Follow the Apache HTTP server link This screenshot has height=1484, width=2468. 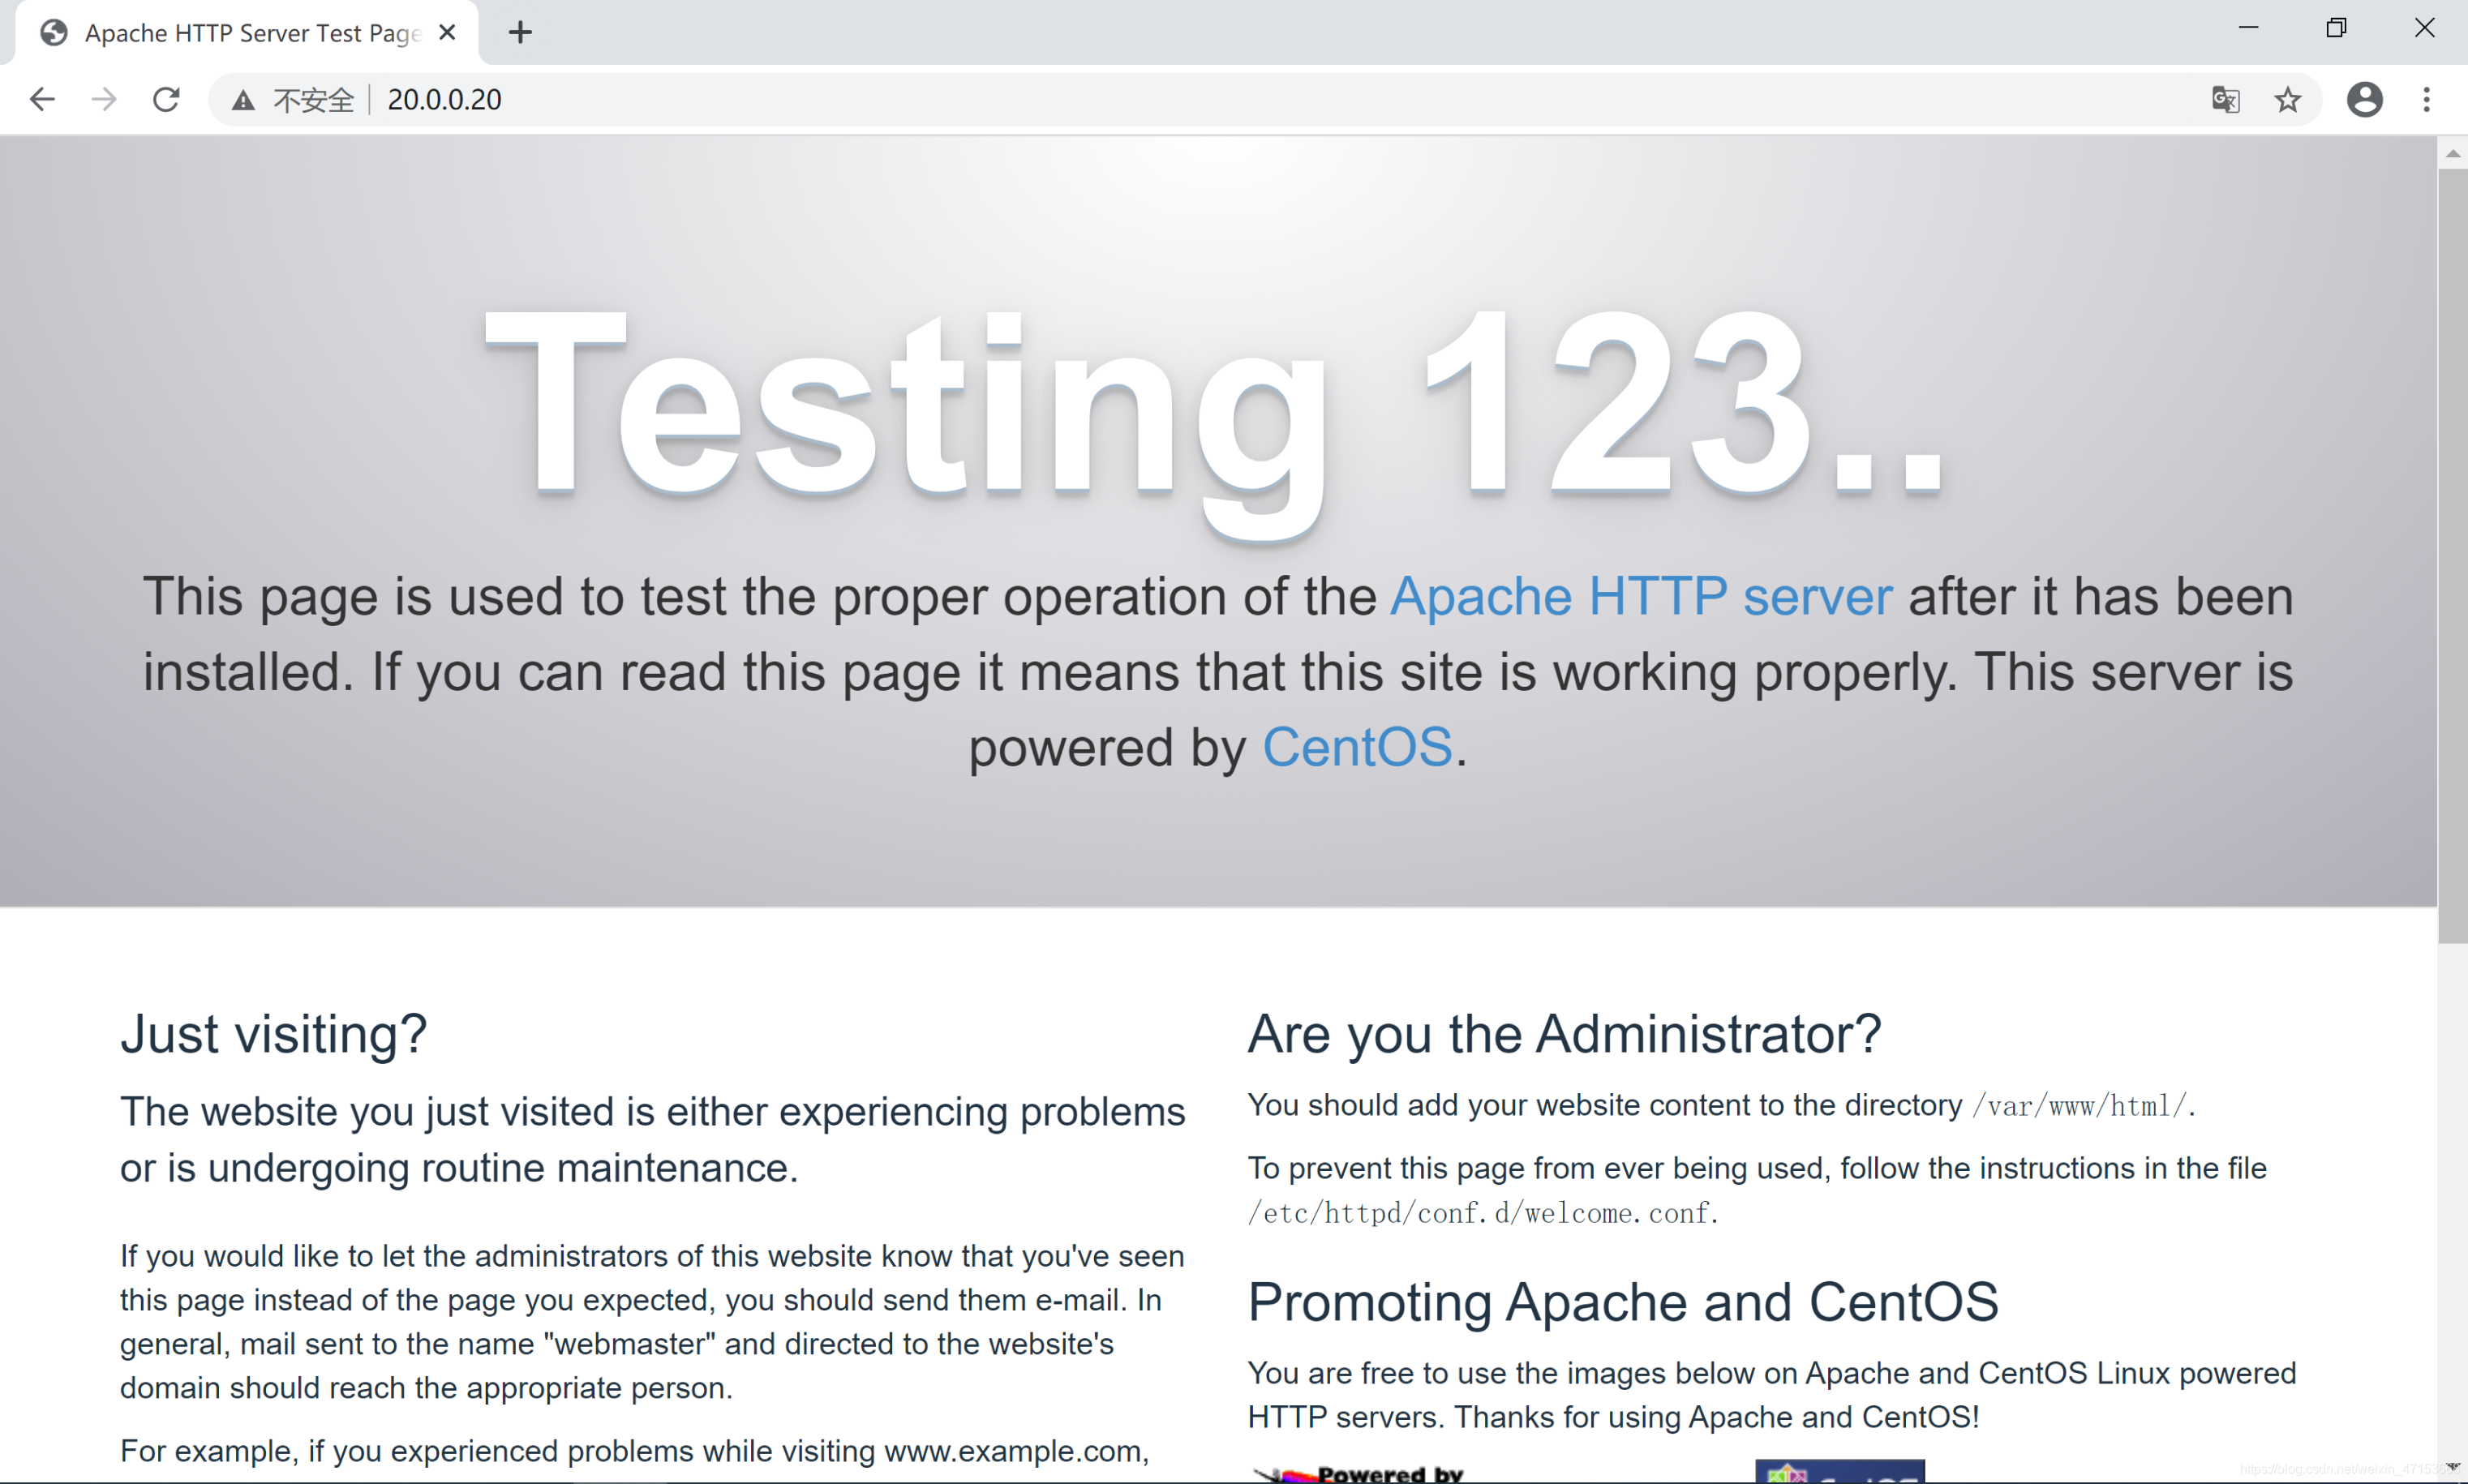(x=1641, y=596)
